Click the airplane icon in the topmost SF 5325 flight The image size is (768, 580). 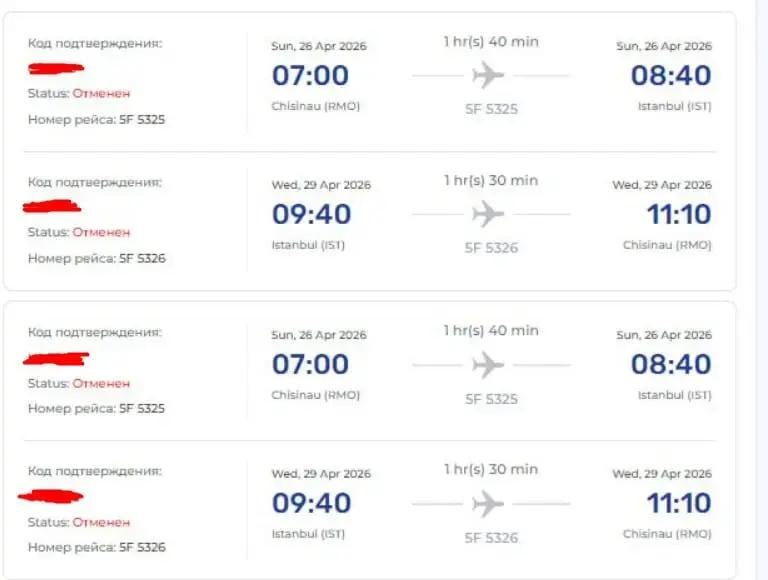[488, 75]
